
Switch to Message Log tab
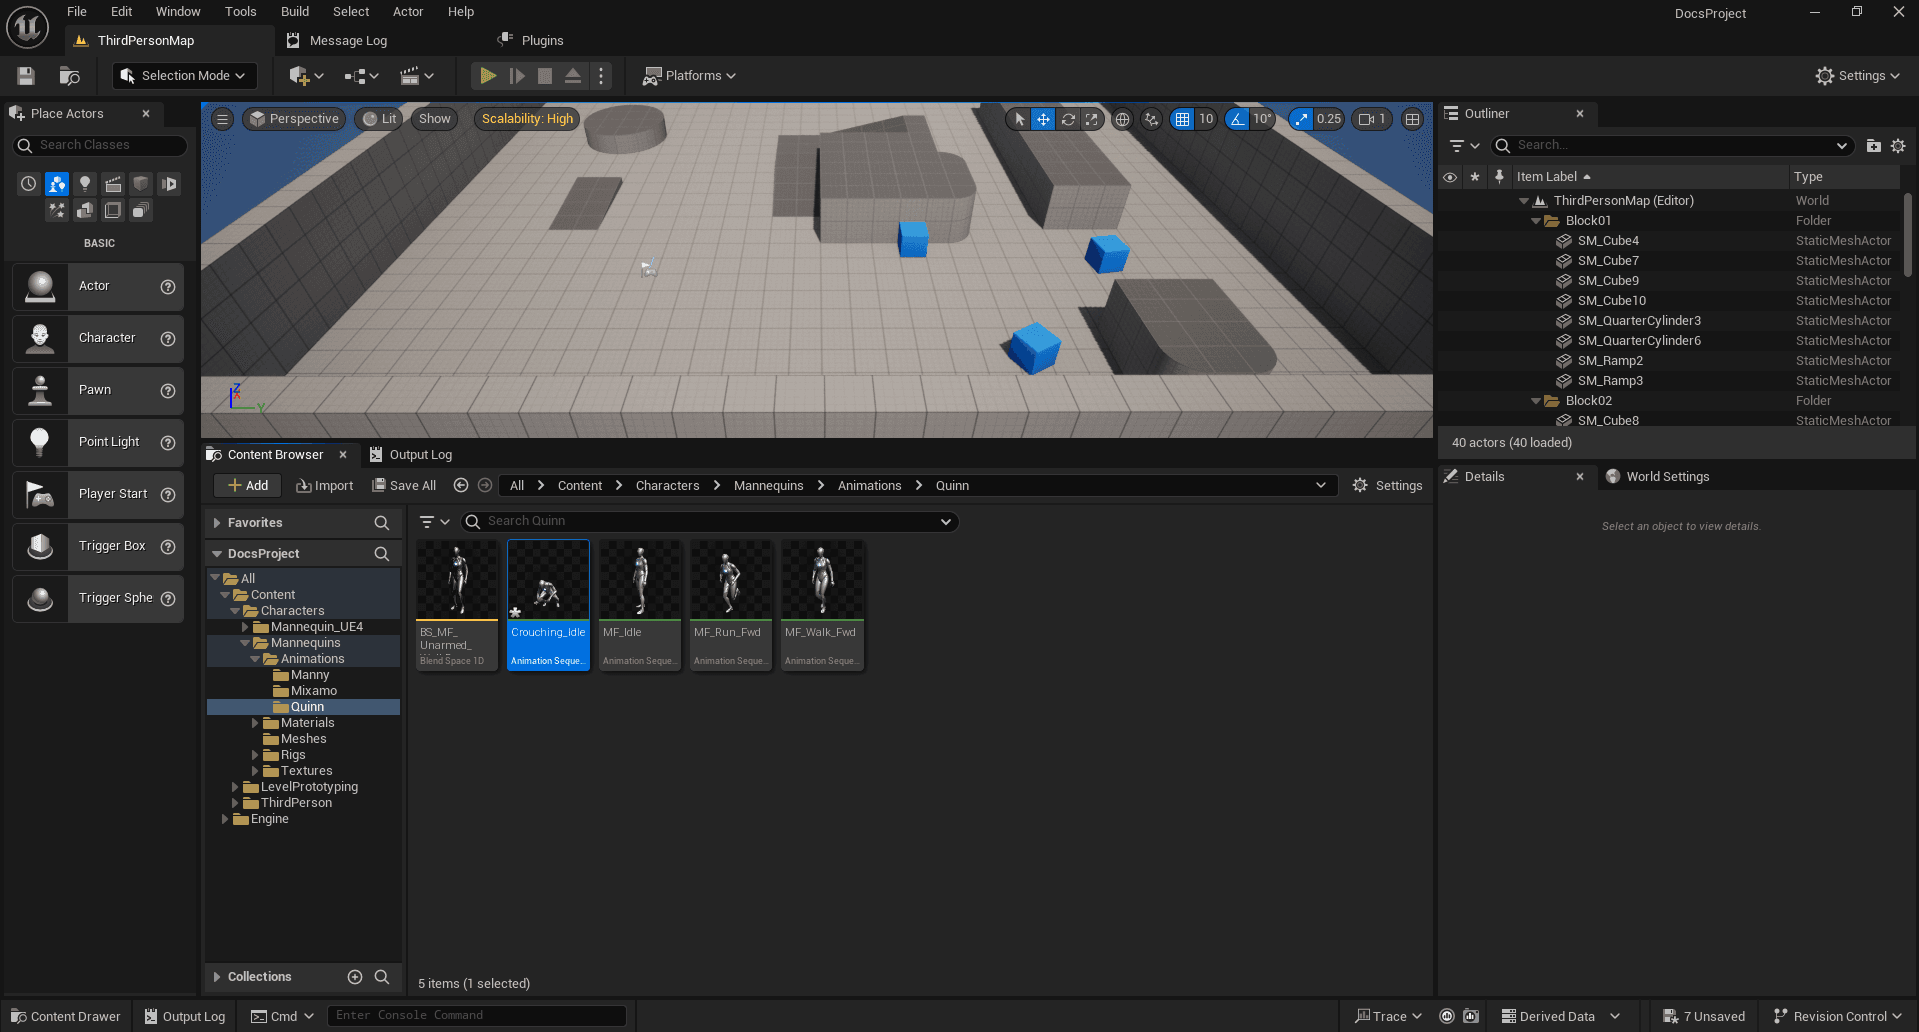click(347, 41)
